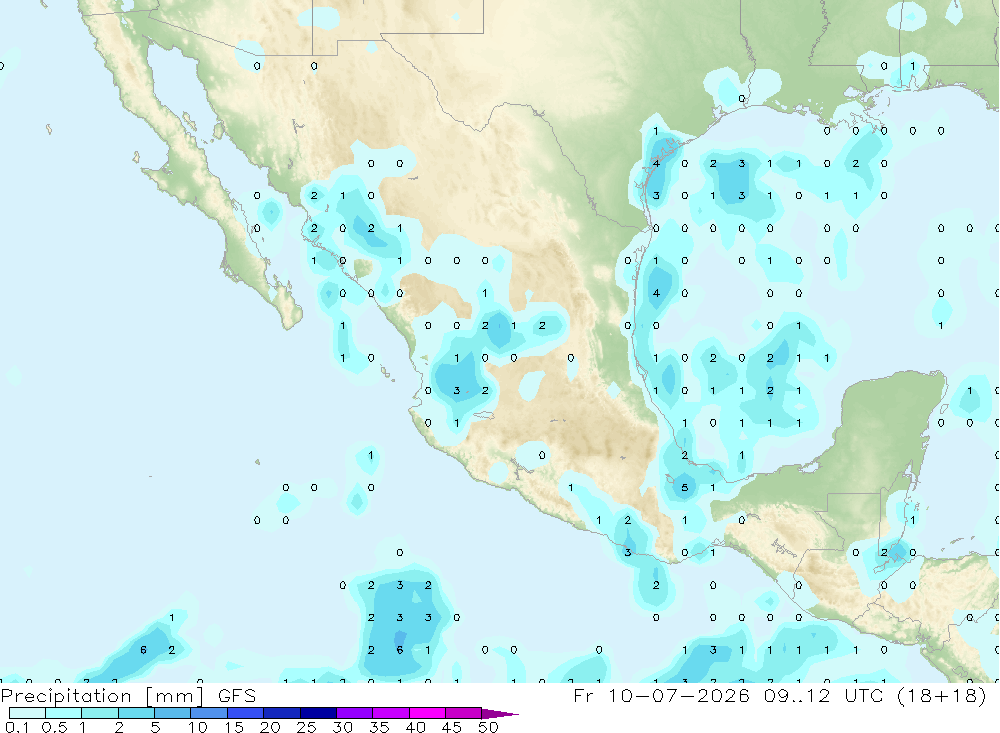Choose the 20–25 mm legend color swatch
1000x733 pixels.
pos(282,713)
